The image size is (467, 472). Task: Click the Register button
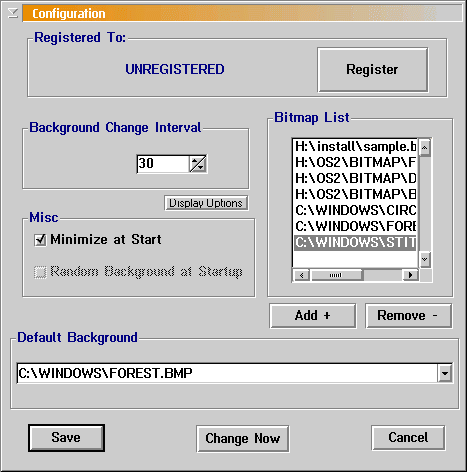coord(372,70)
